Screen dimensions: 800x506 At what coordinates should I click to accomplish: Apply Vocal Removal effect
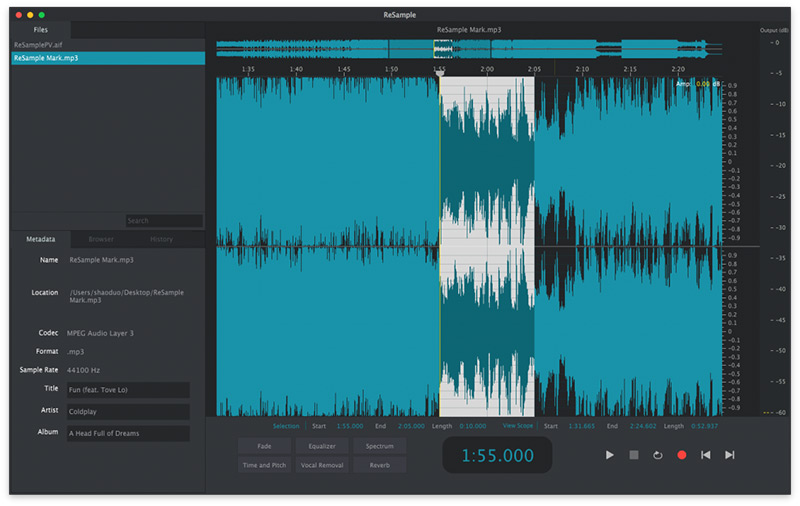(322, 465)
